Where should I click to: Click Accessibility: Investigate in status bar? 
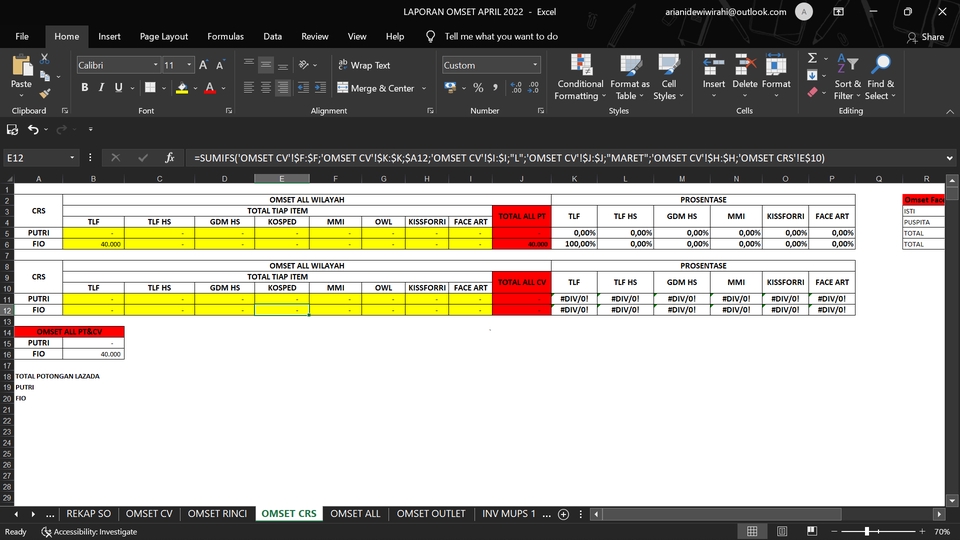click(x=89, y=531)
